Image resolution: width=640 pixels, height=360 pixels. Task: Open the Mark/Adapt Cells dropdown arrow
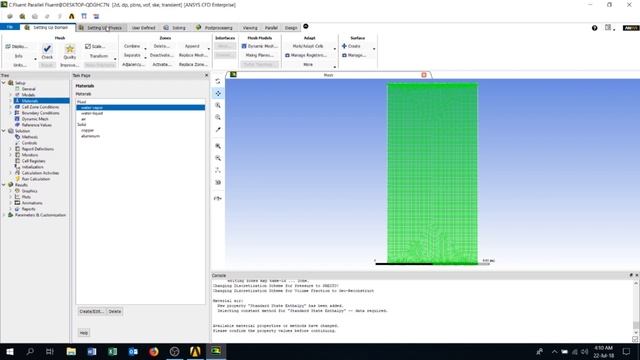pyautogui.click(x=335, y=49)
